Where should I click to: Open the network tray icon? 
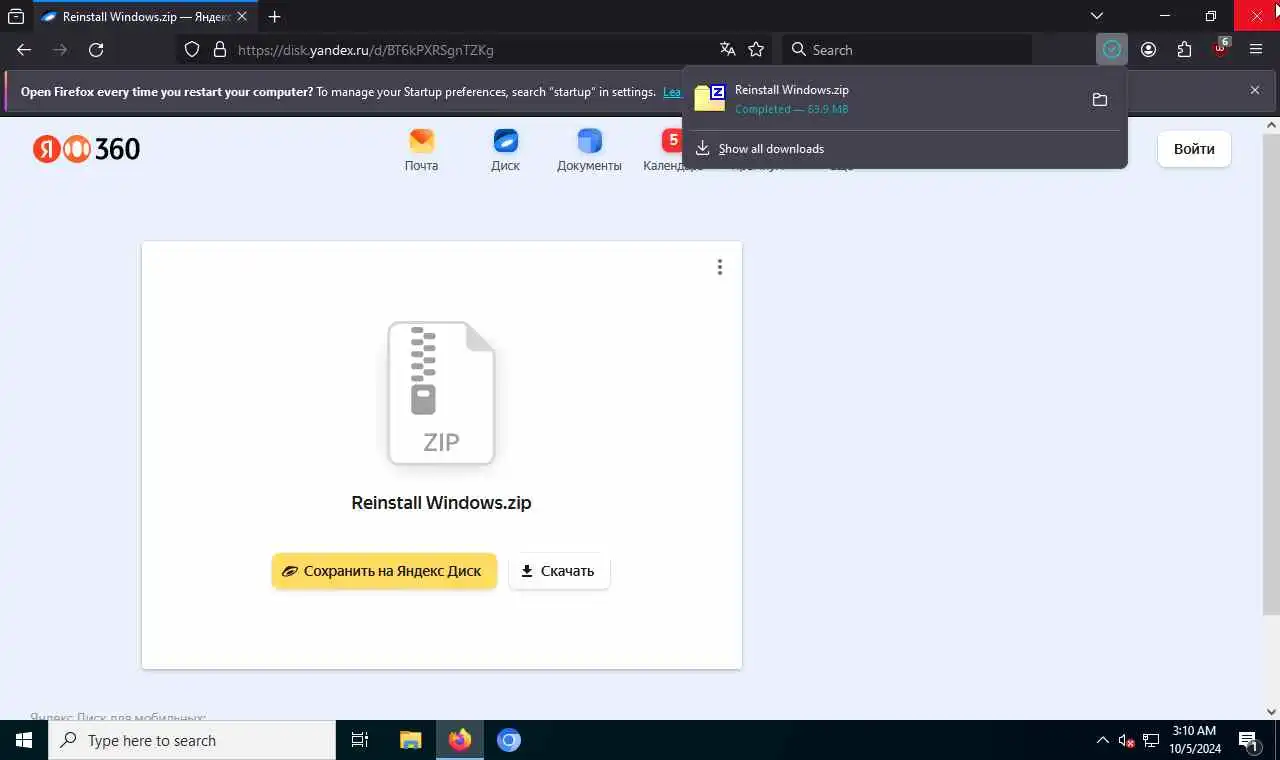coord(1151,741)
